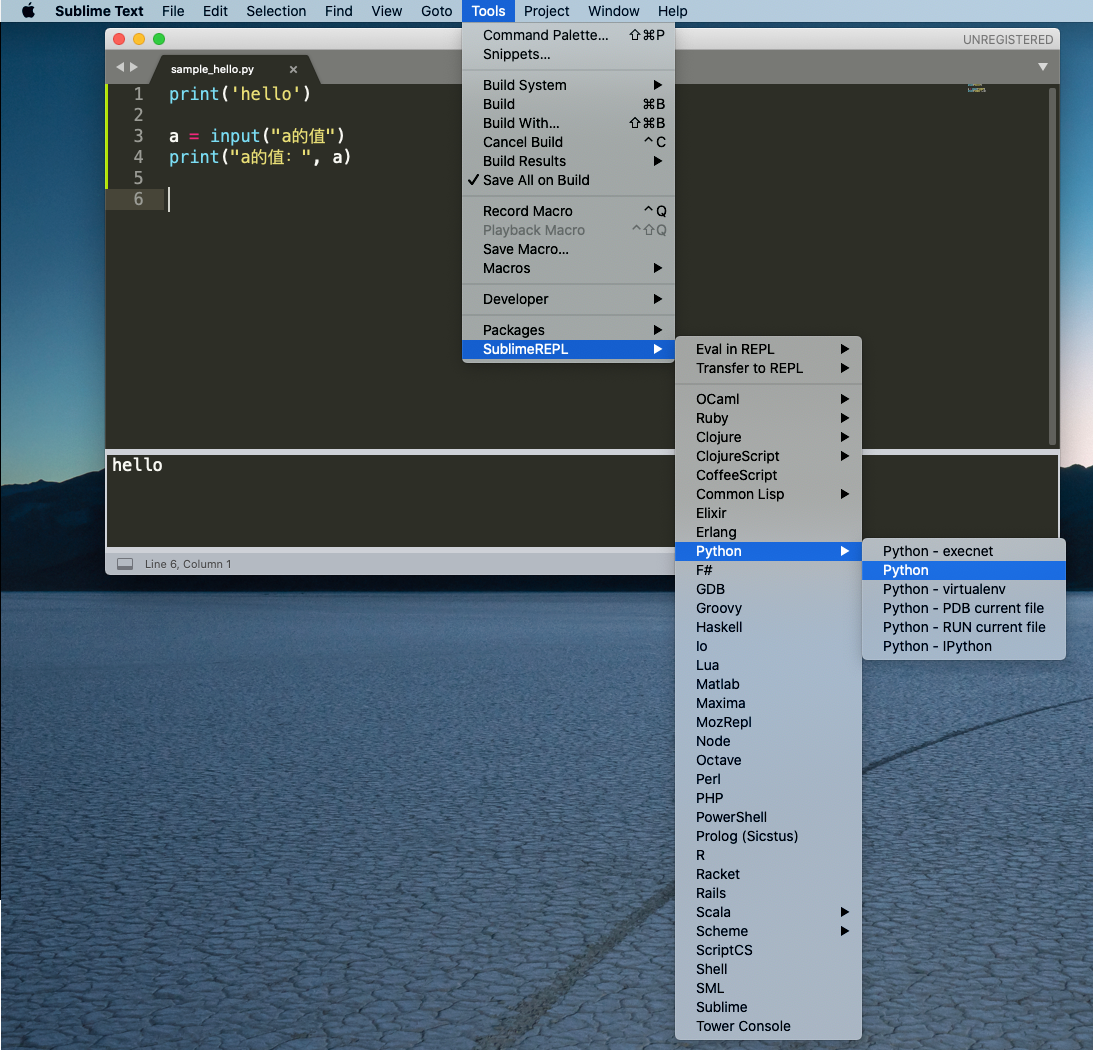
Task: Select Python - IPython
Action: pos(964,646)
